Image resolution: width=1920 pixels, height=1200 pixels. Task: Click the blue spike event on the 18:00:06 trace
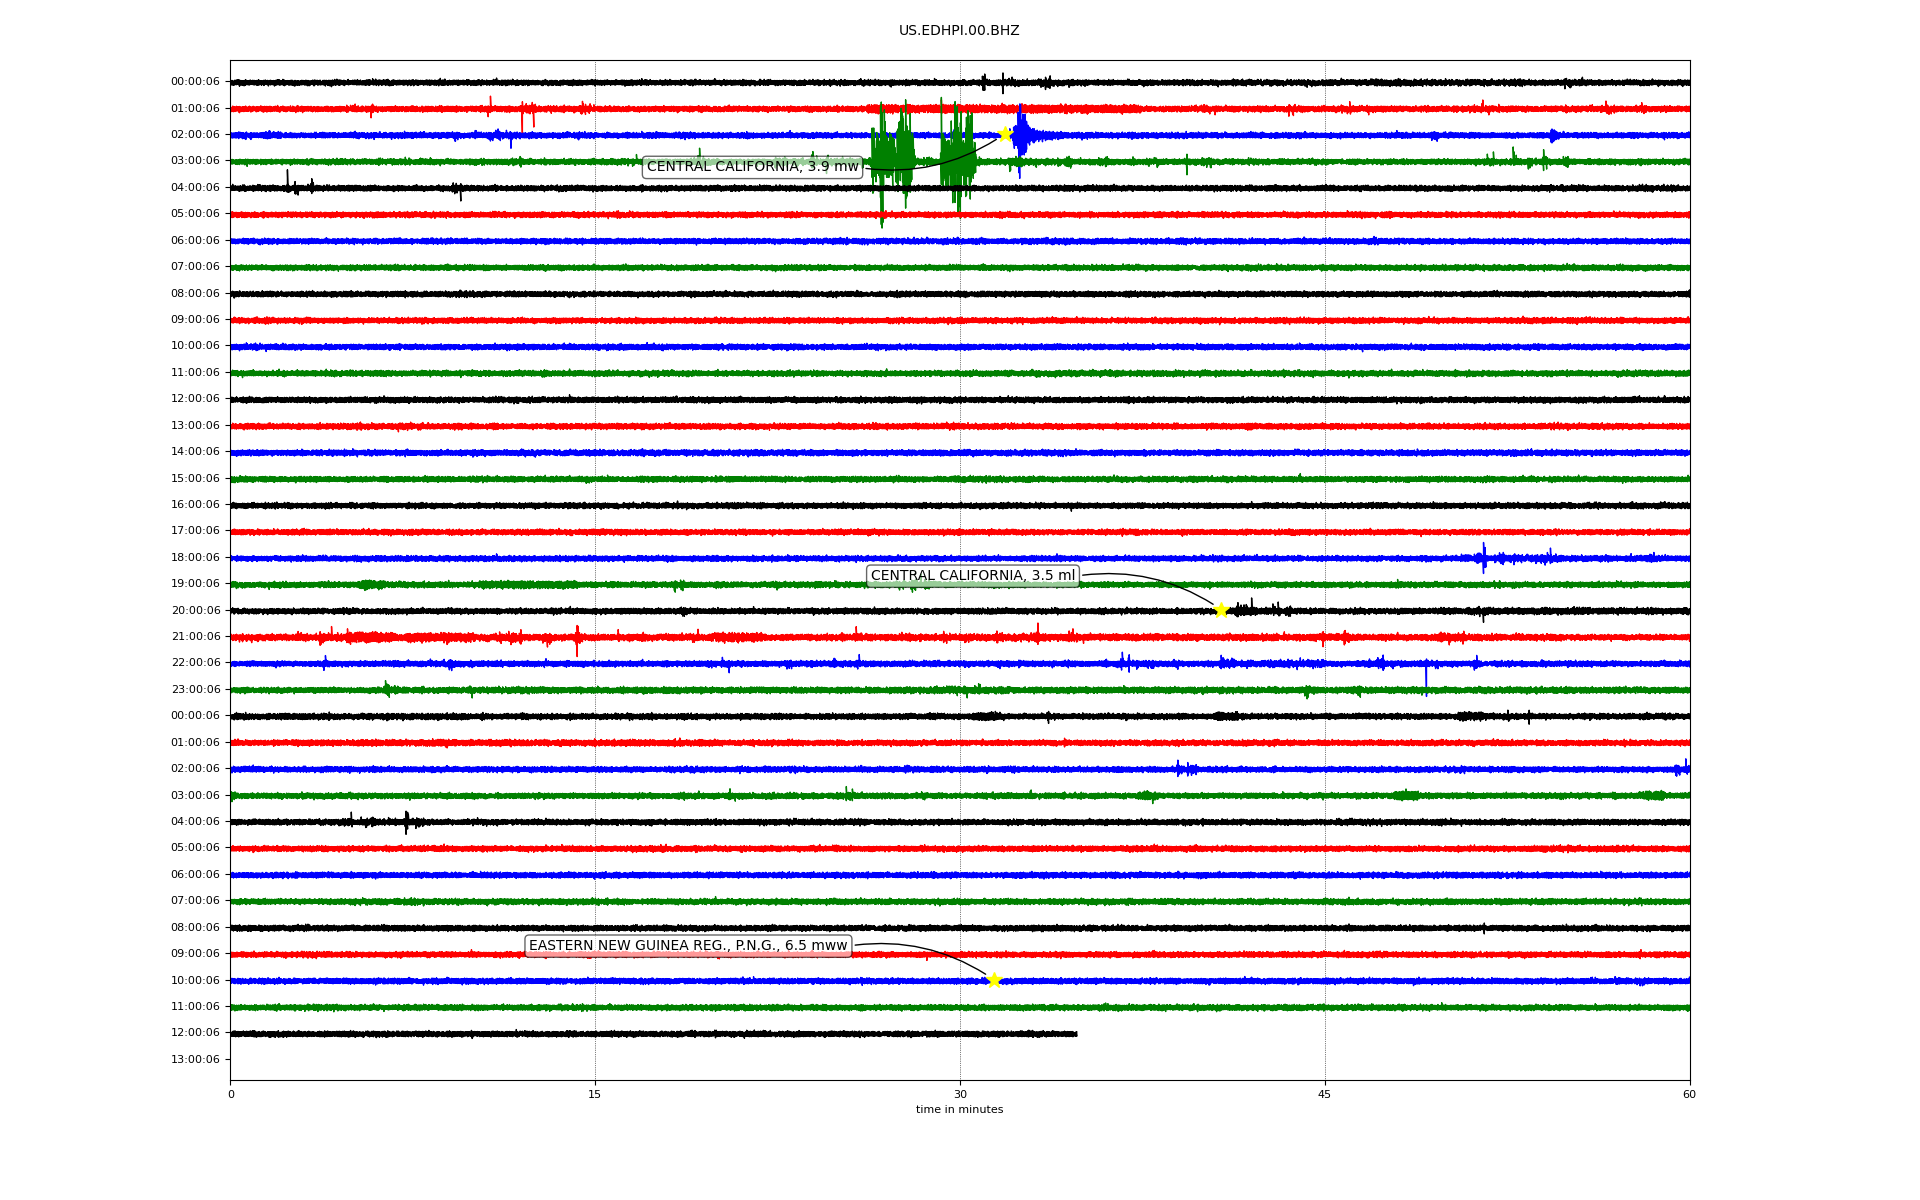pos(1484,557)
